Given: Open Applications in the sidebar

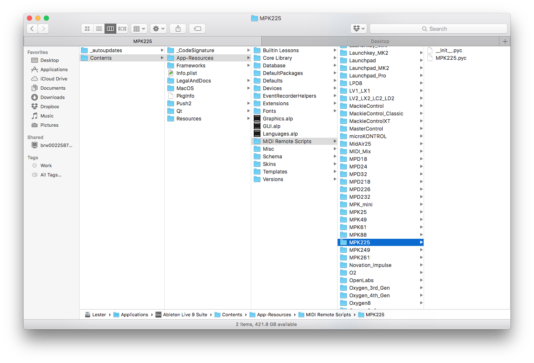Looking at the screenshot, I should pyautogui.click(x=54, y=69).
